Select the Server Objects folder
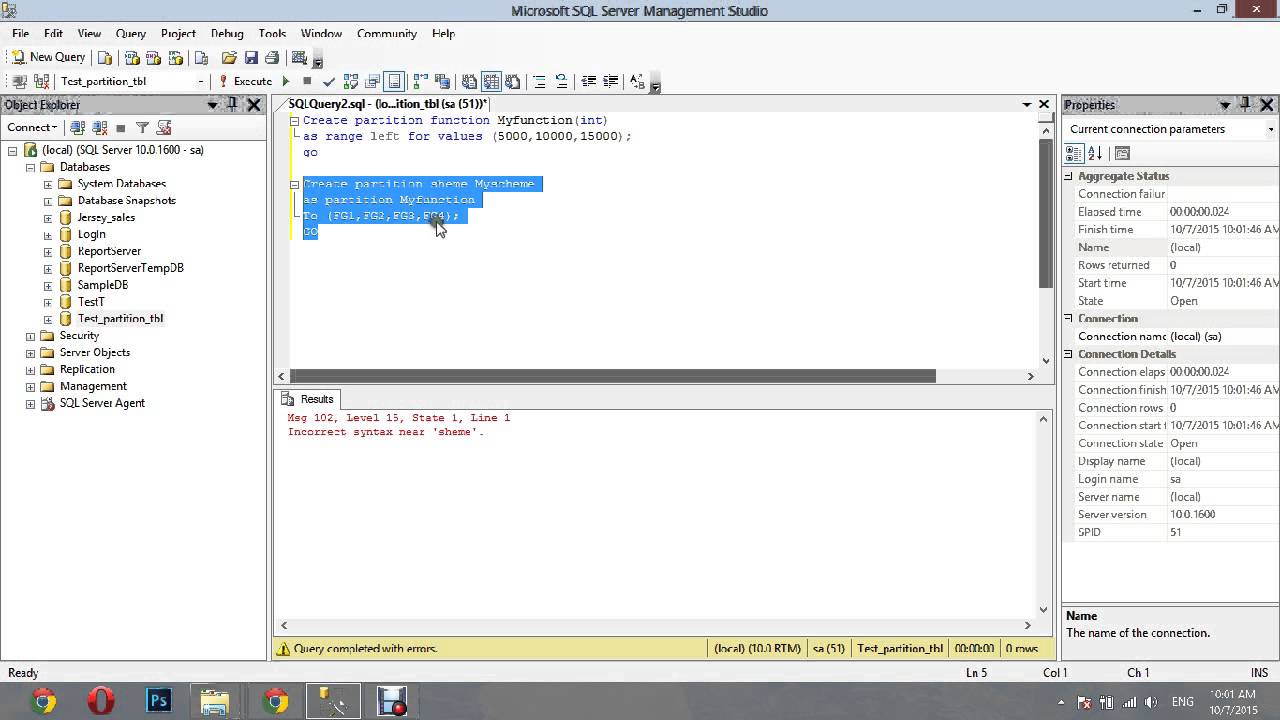 pos(95,352)
